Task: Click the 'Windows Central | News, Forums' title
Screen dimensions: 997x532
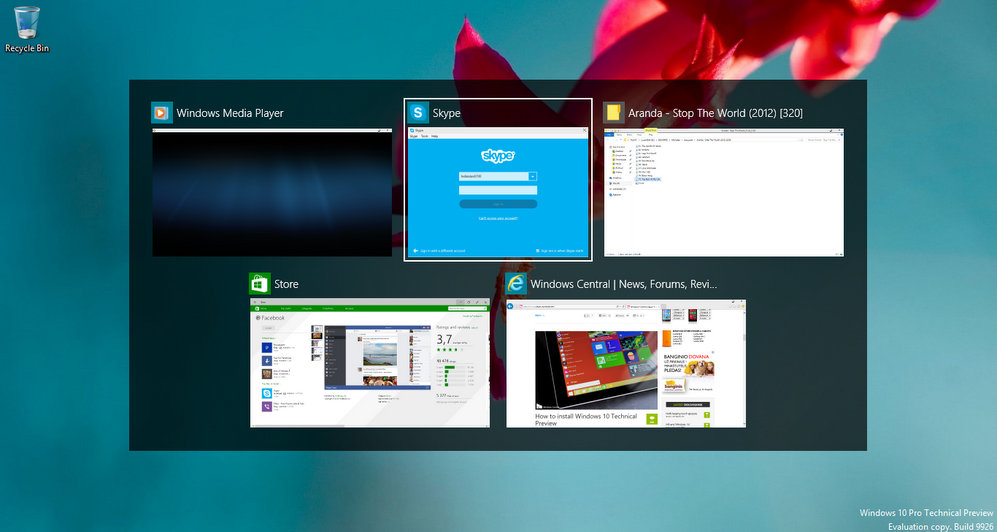Action: [x=623, y=284]
